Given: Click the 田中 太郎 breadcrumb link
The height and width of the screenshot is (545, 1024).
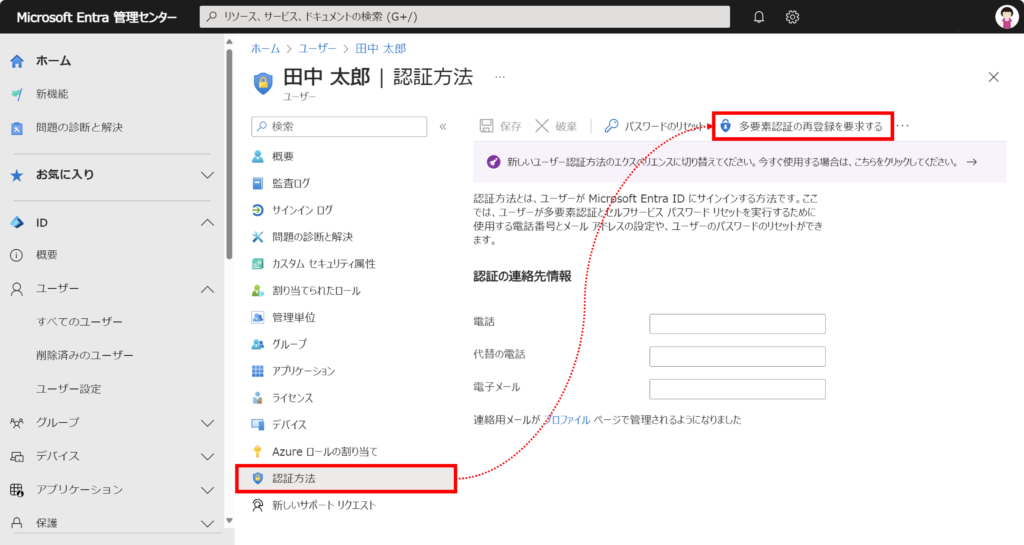Looking at the screenshot, I should click(x=381, y=48).
